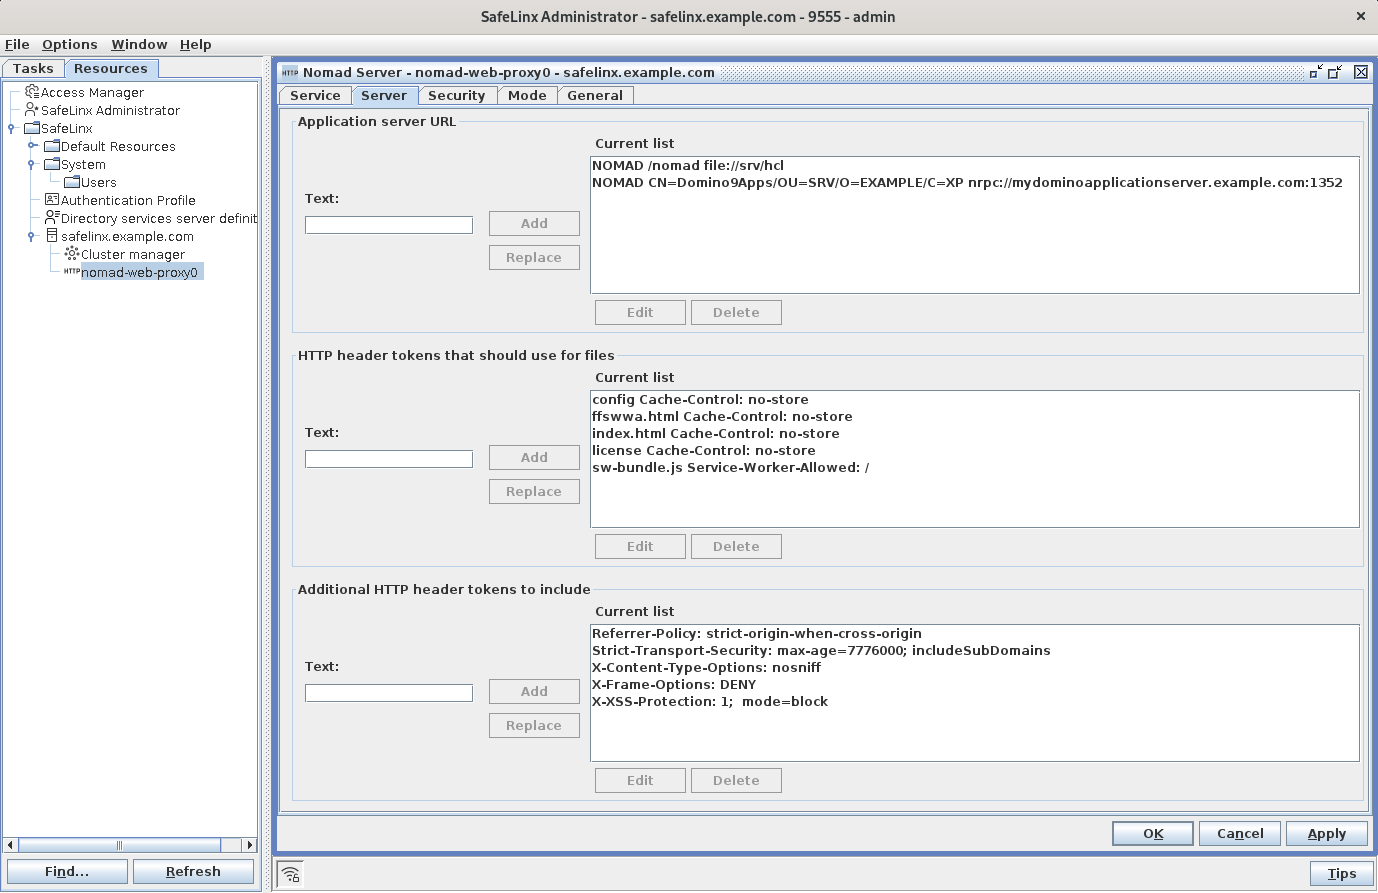Image resolution: width=1378 pixels, height=893 pixels.
Task: Click the Access Manager gear icon
Action: point(32,91)
